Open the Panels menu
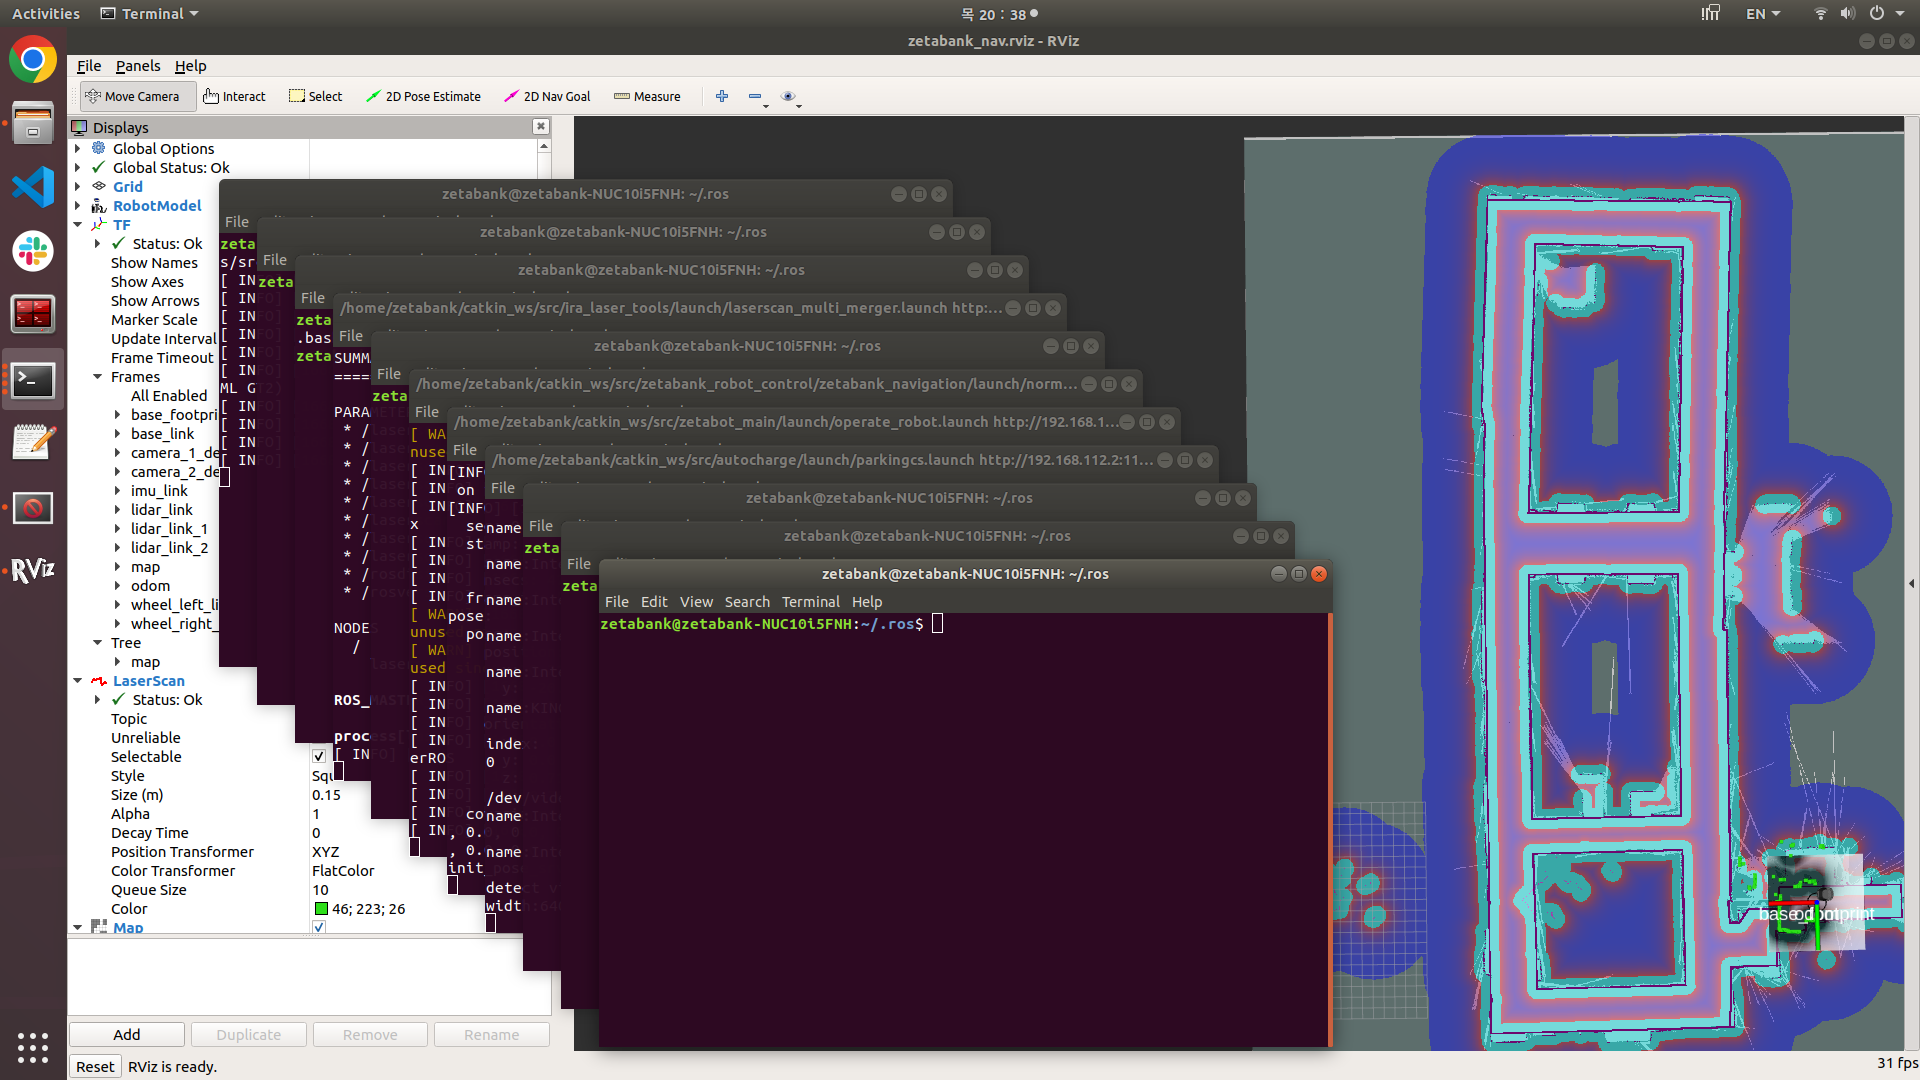The height and width of the screenshot is (1080, 1920). (138, 66)
